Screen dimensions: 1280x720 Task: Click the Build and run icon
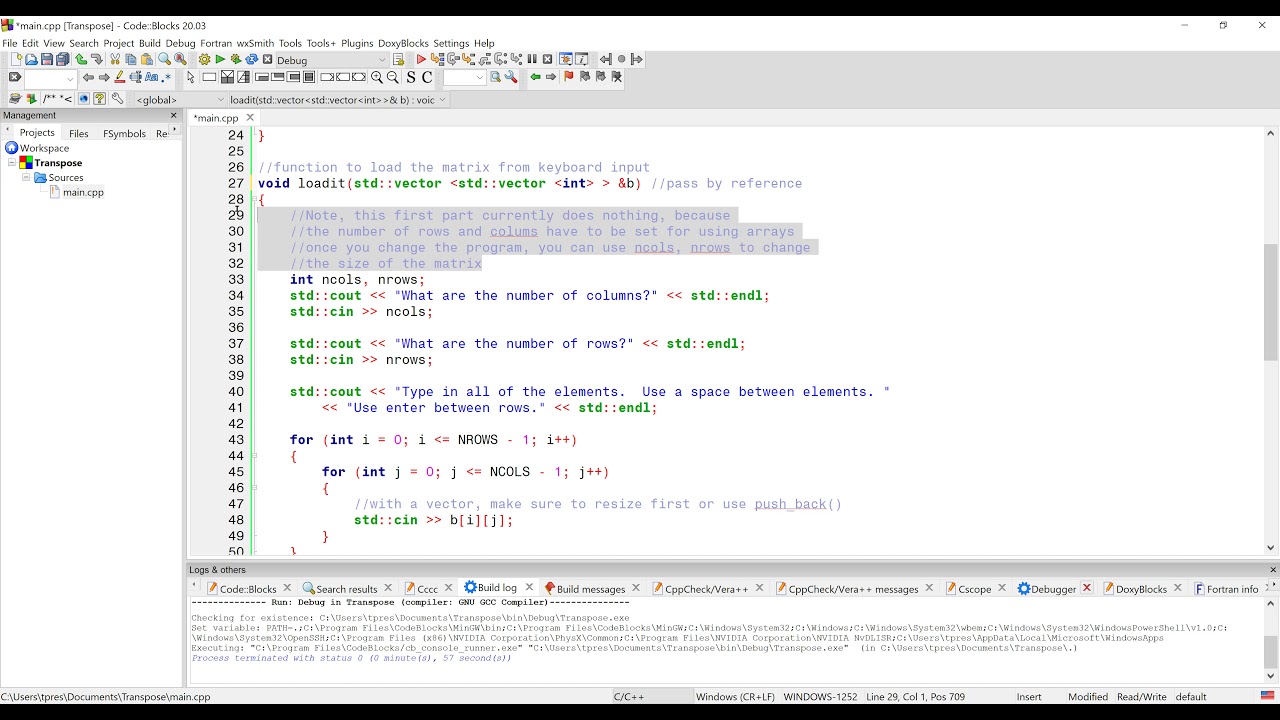(236, 60)
